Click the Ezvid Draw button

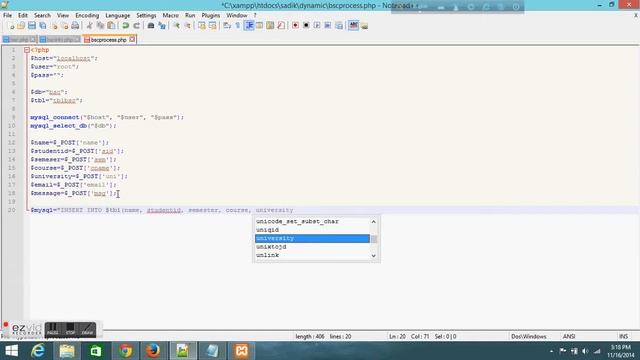87,329
